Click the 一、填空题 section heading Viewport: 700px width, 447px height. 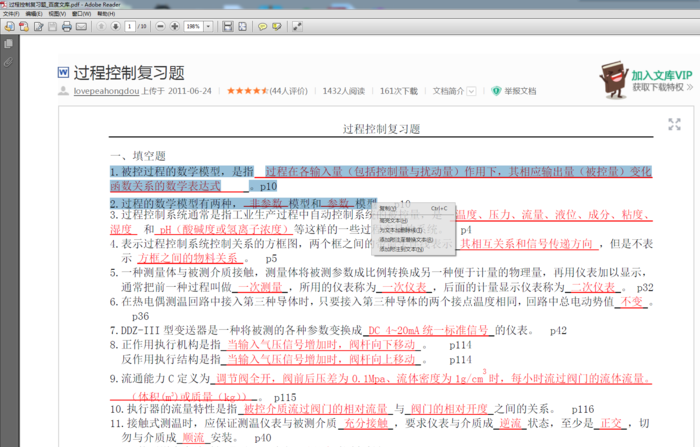point(138,156)
